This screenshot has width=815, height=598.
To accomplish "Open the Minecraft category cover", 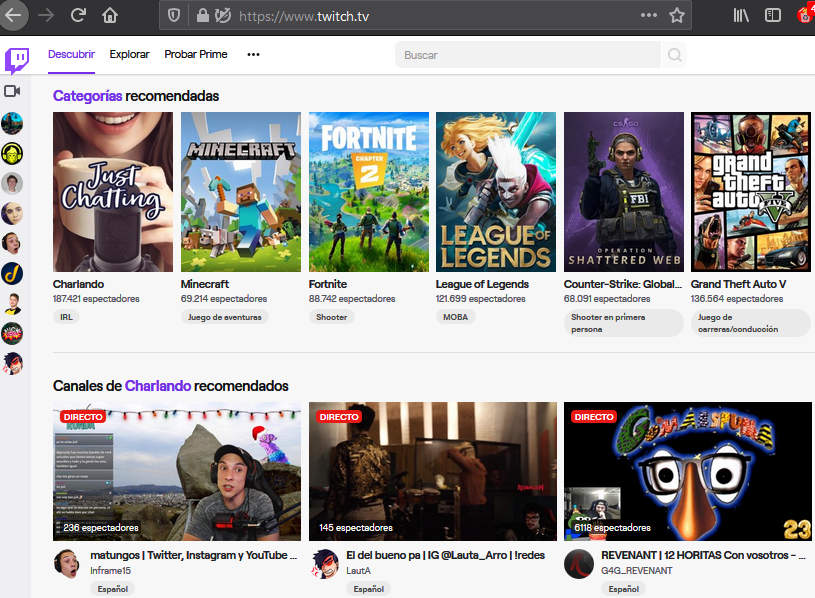I will click(x=241, y=192).
